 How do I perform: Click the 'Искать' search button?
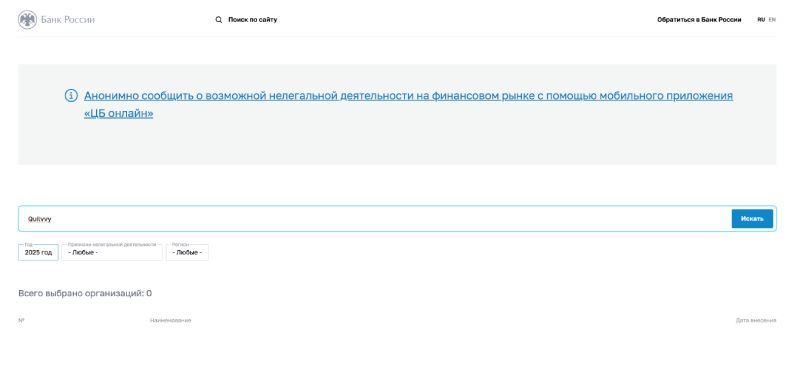coord(752,219)
